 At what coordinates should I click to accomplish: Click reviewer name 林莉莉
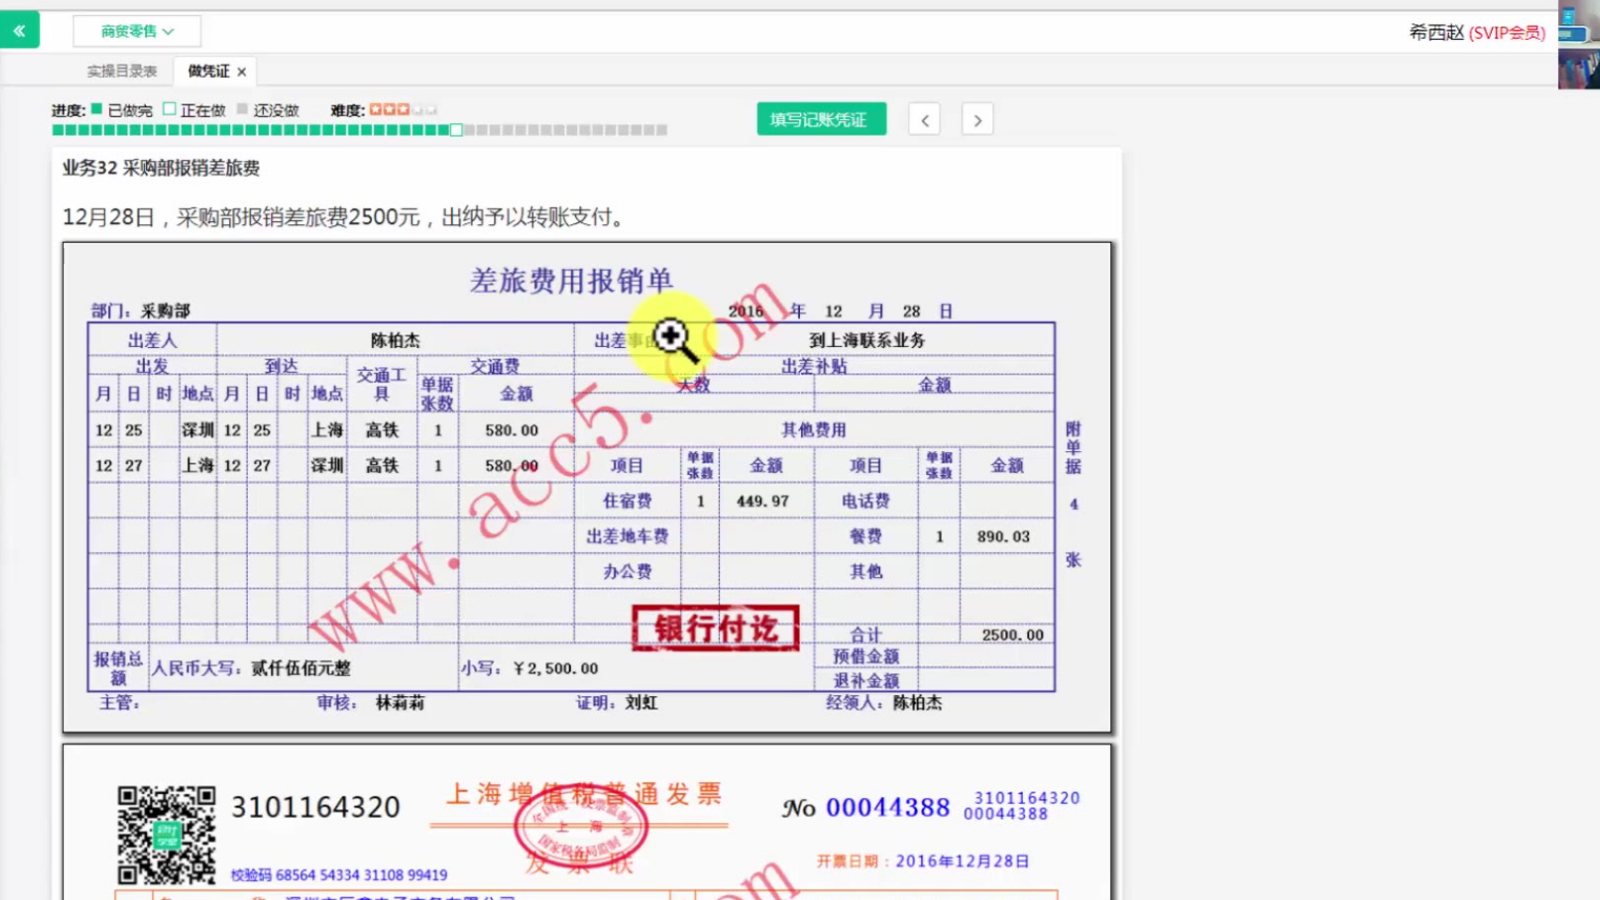(400, 703)
